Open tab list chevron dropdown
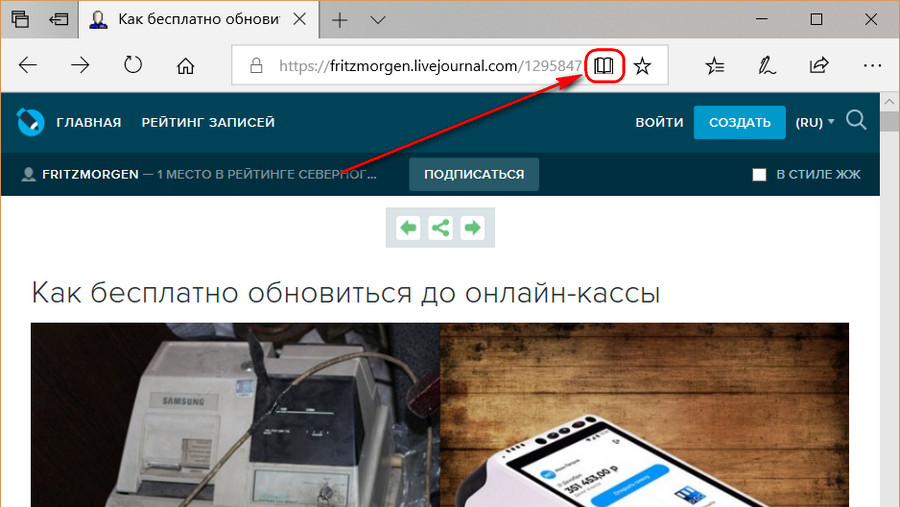Image resolution: width=900 pixels, height=507 pixels. coord(377,20)
